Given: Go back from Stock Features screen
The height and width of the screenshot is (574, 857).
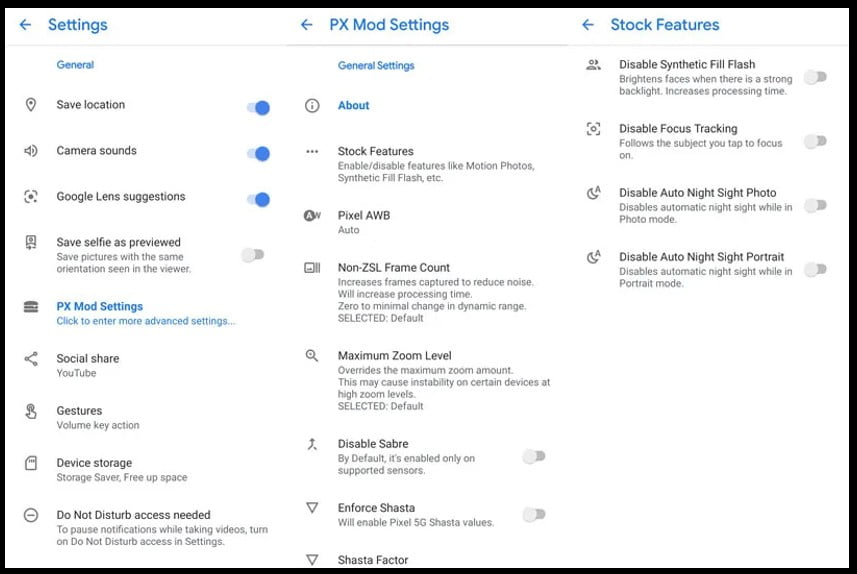Looking at the screenshot, I should 588,25.
